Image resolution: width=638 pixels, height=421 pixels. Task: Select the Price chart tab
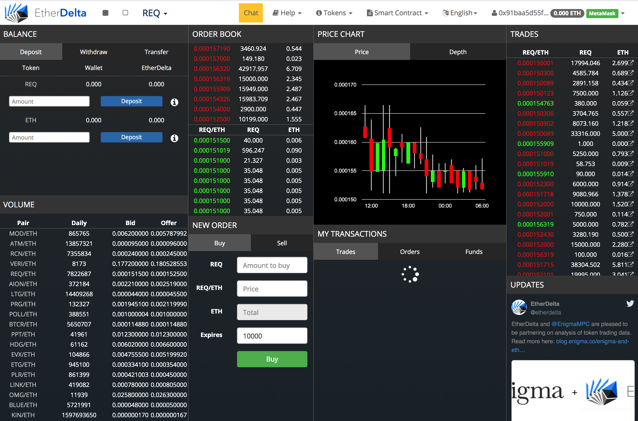pos(362,52)
